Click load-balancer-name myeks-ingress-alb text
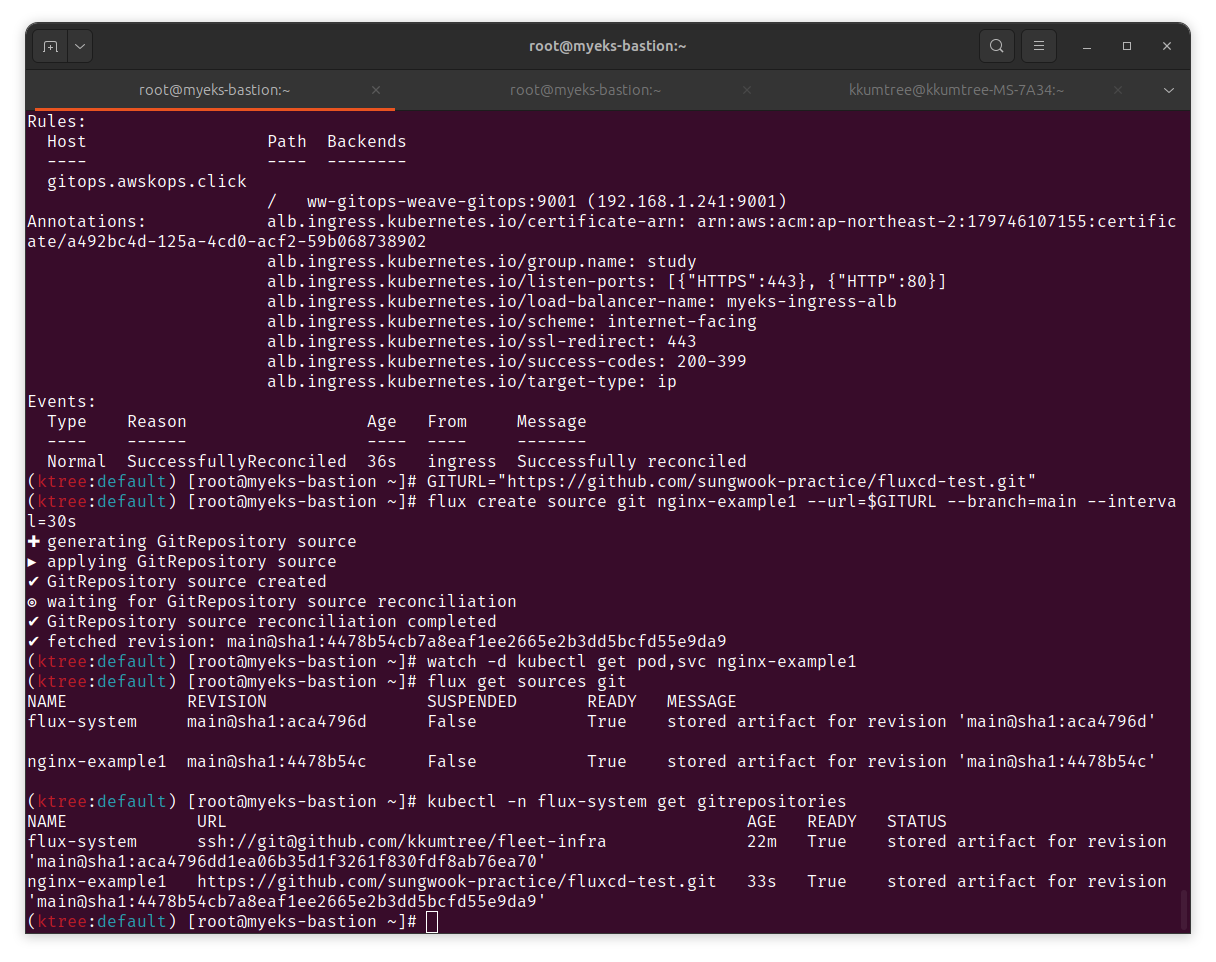This screenshot has height=962, width=1216. [x=582, y=301]
